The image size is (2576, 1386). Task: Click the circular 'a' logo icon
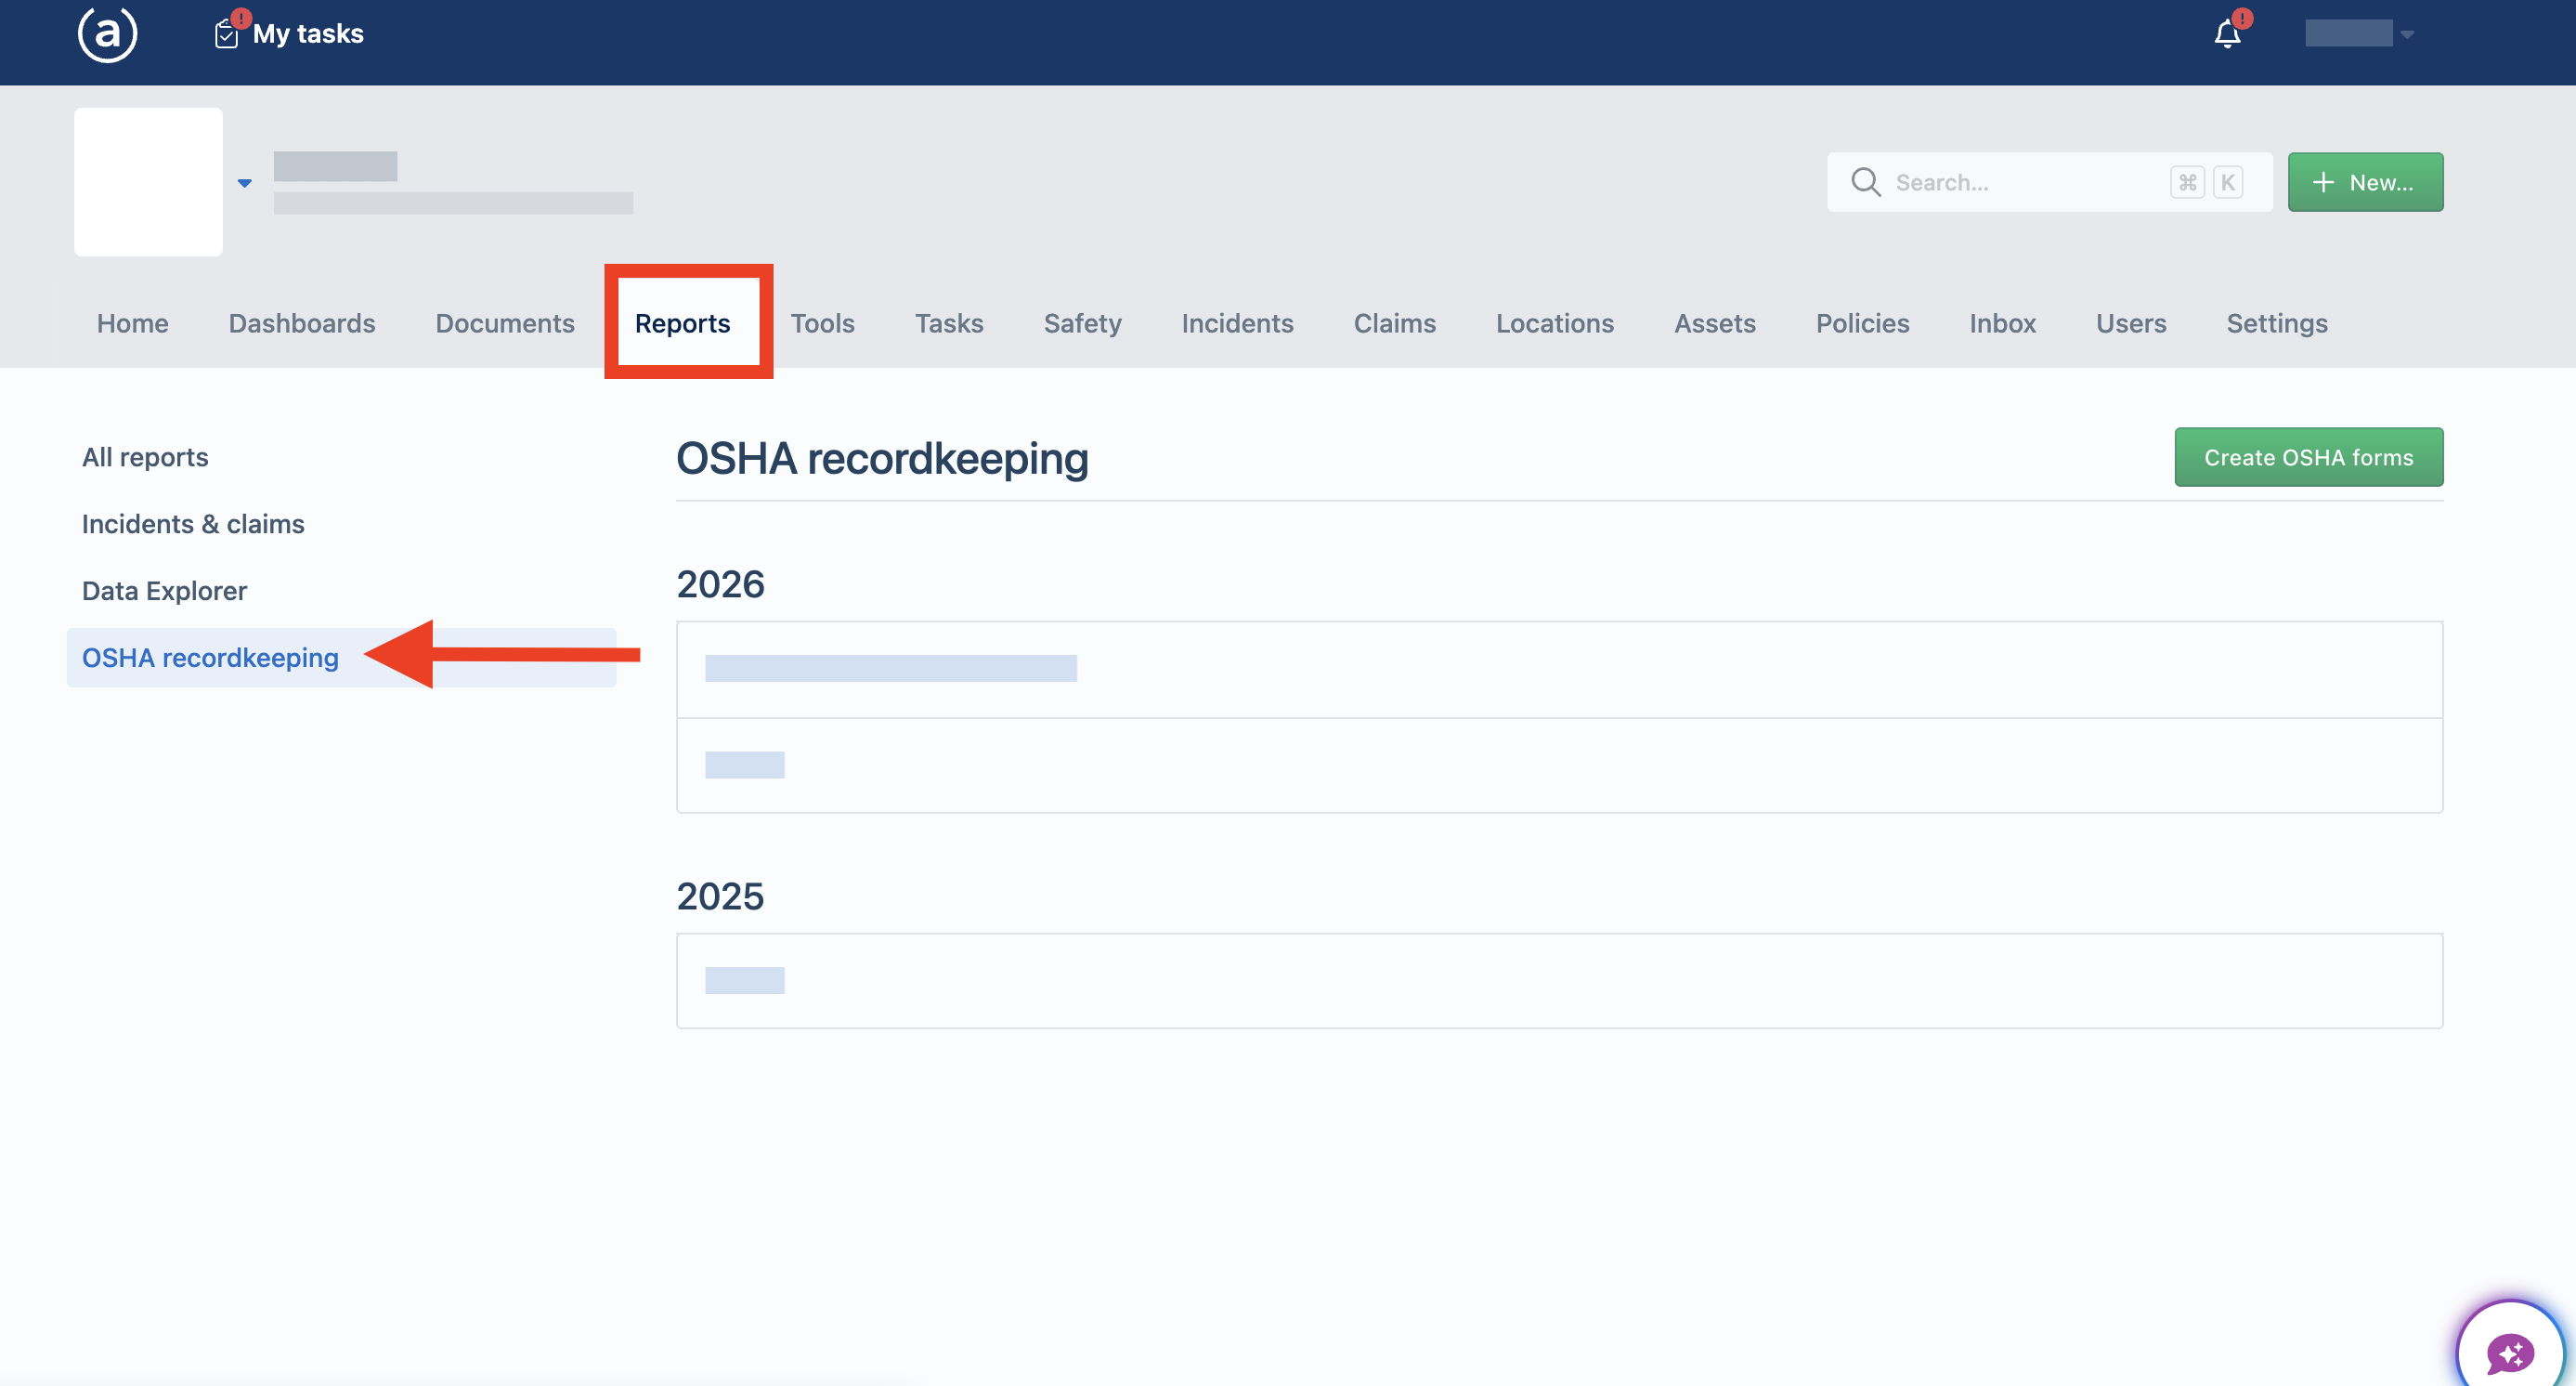click(x=107, y=33)
